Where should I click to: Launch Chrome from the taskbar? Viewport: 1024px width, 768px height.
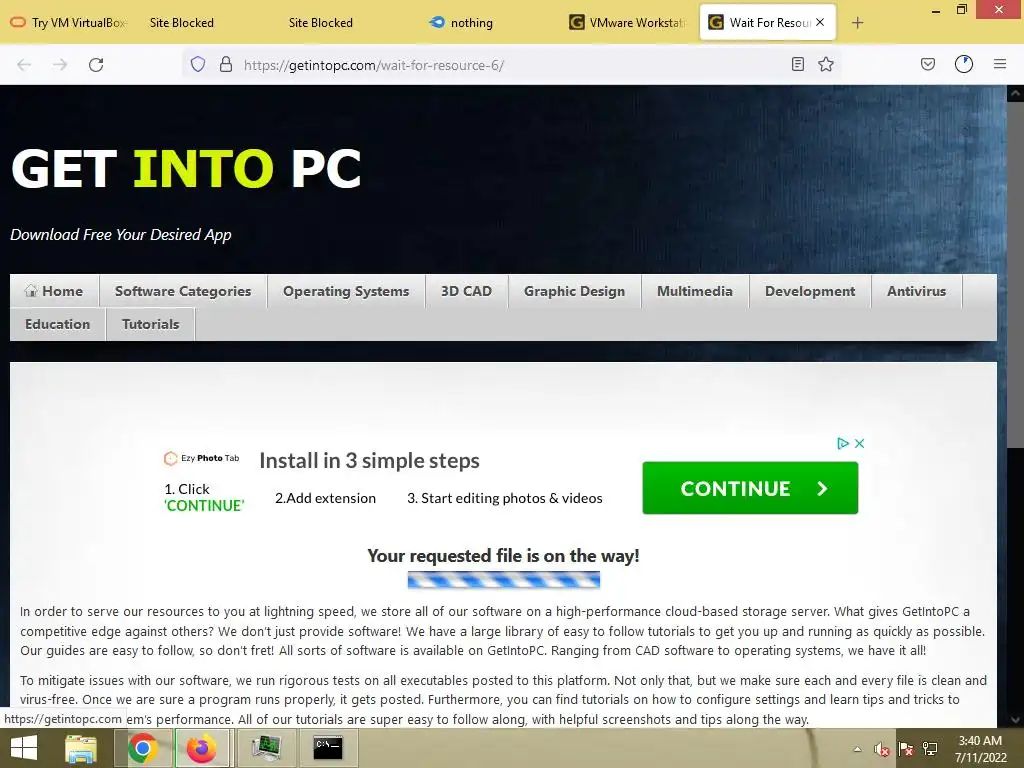click(x=142, y=748)
